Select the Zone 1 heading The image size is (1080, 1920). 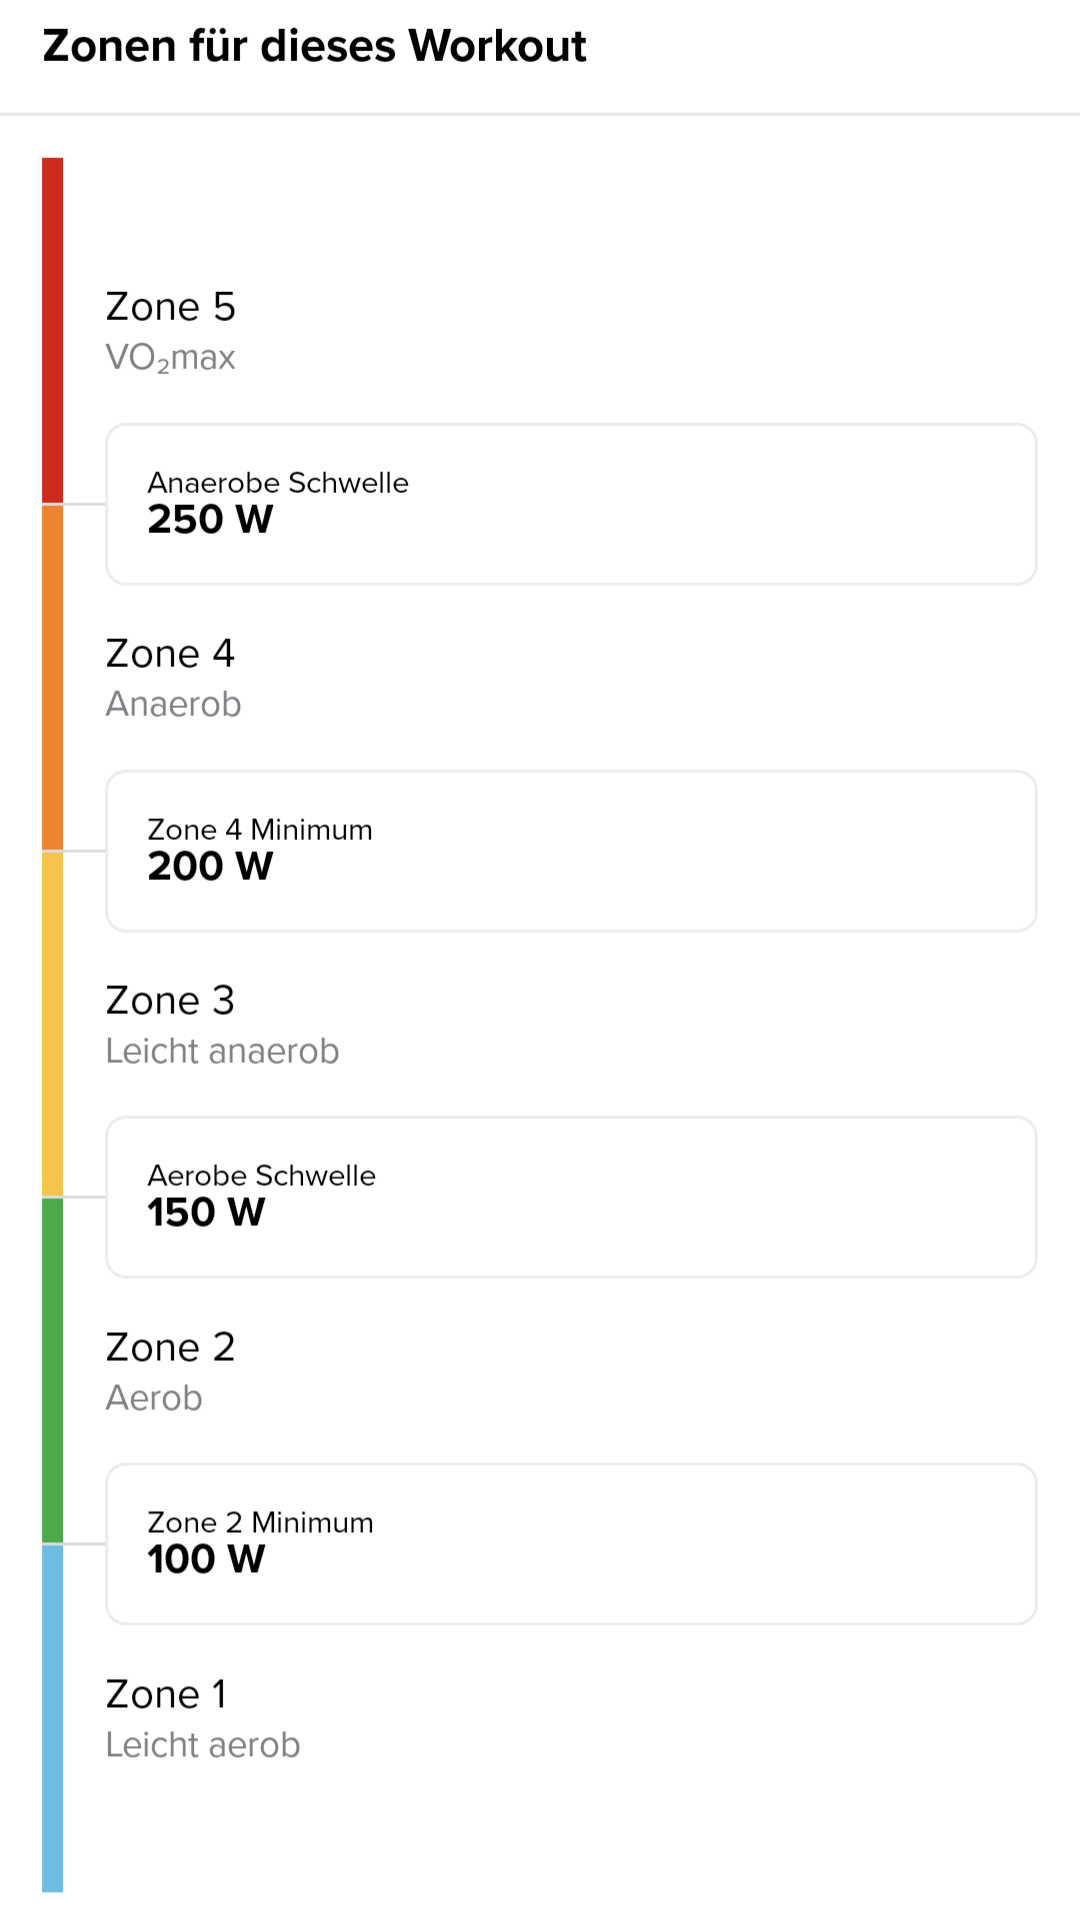click(166, 1695)
